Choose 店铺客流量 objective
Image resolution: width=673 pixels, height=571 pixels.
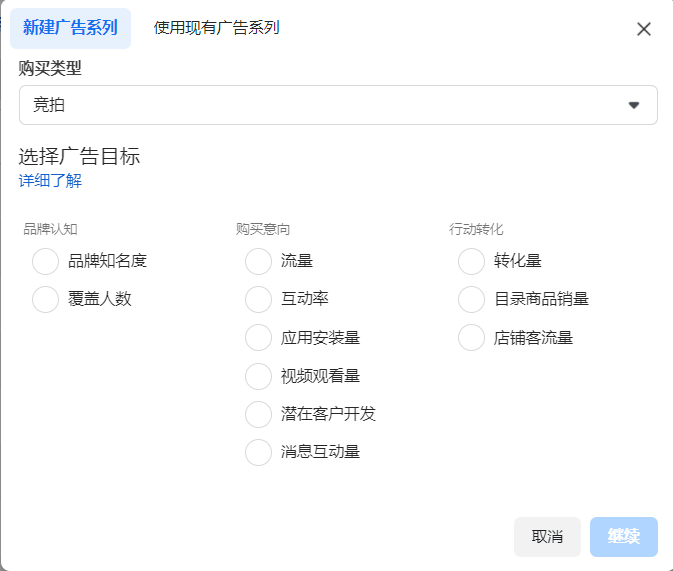[472, 337]
